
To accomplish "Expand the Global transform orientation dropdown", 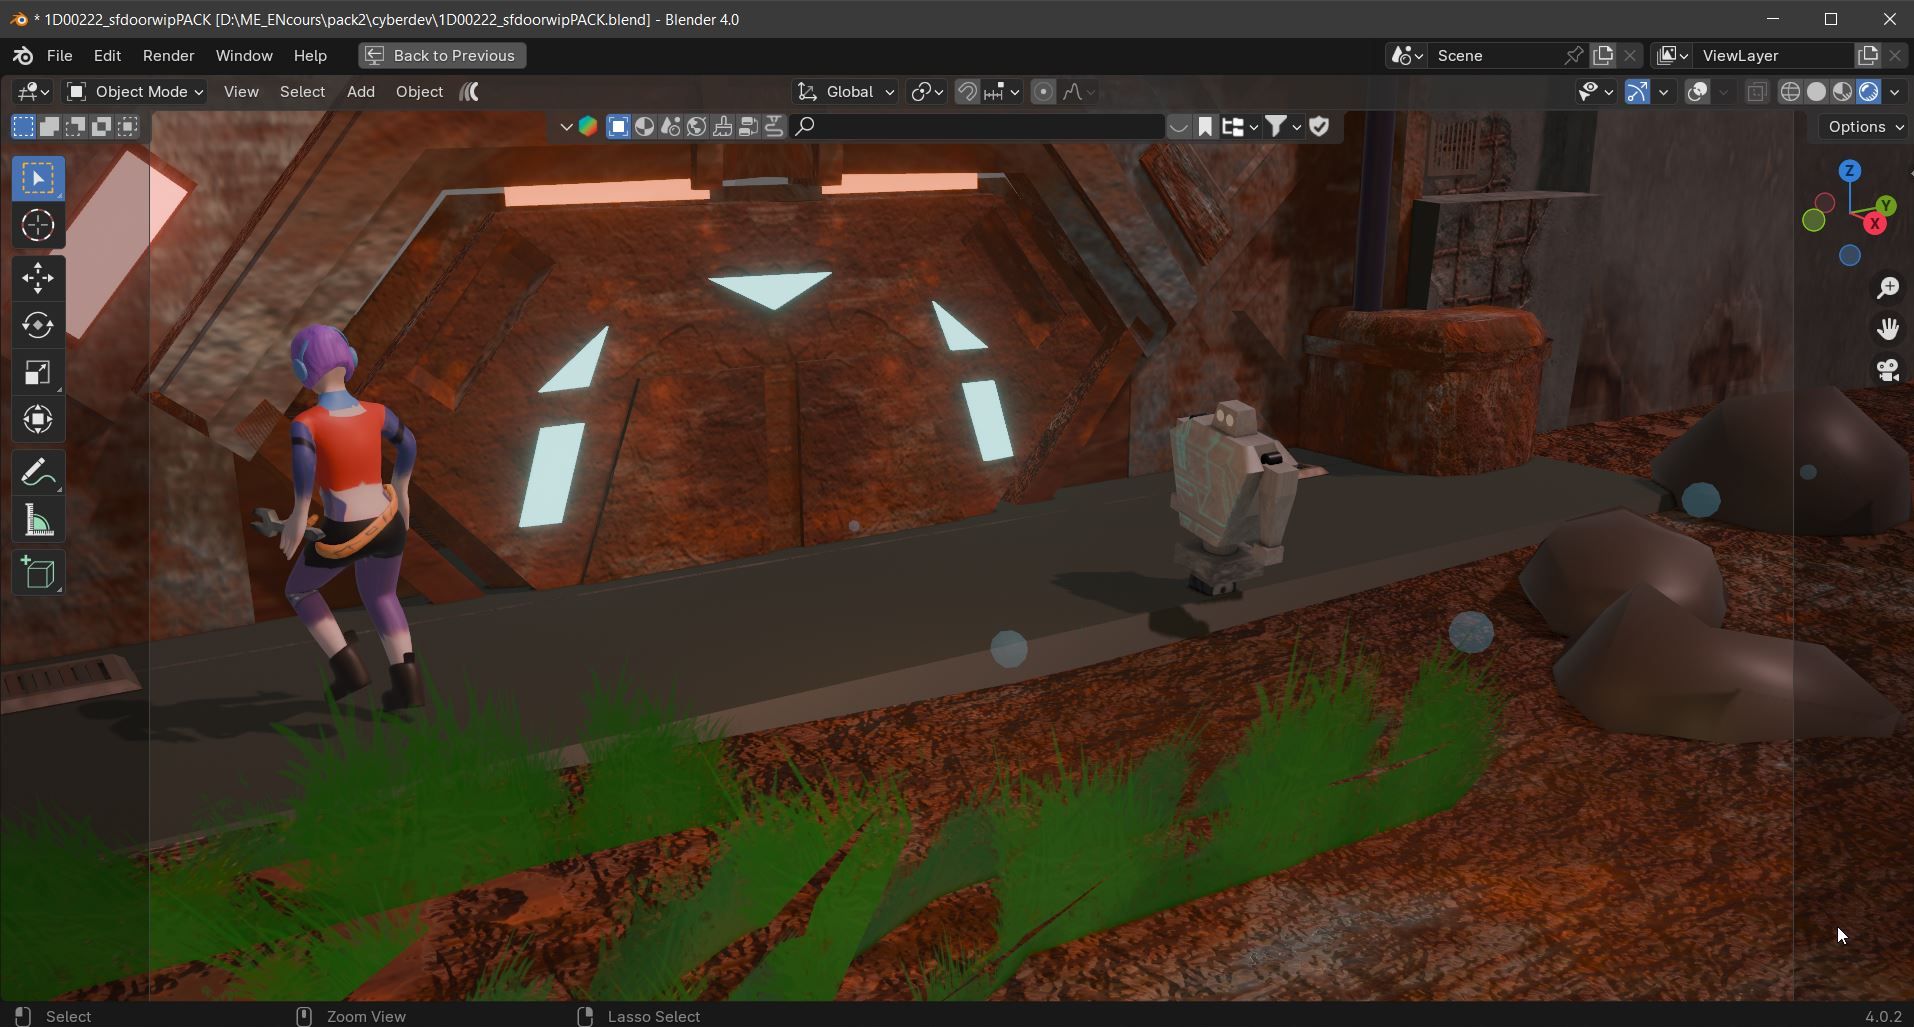I will coord(846,92).
